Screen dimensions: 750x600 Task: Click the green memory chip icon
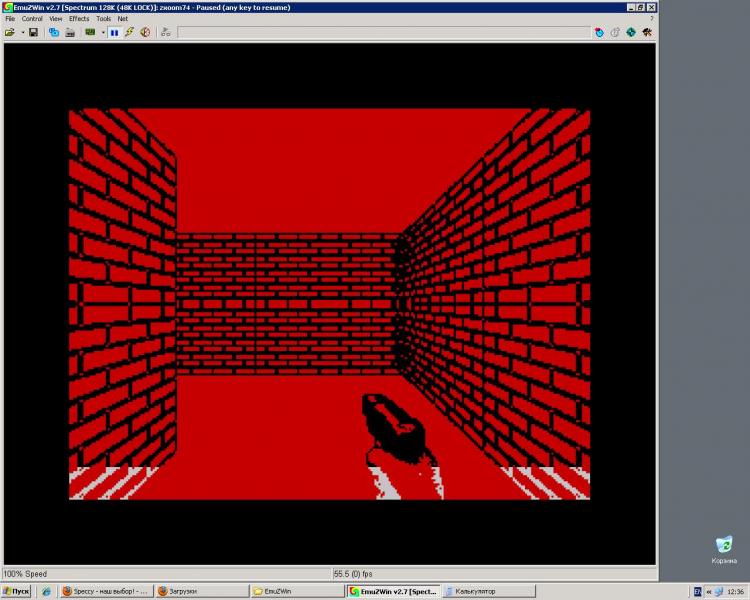click(x=90, y=32)
